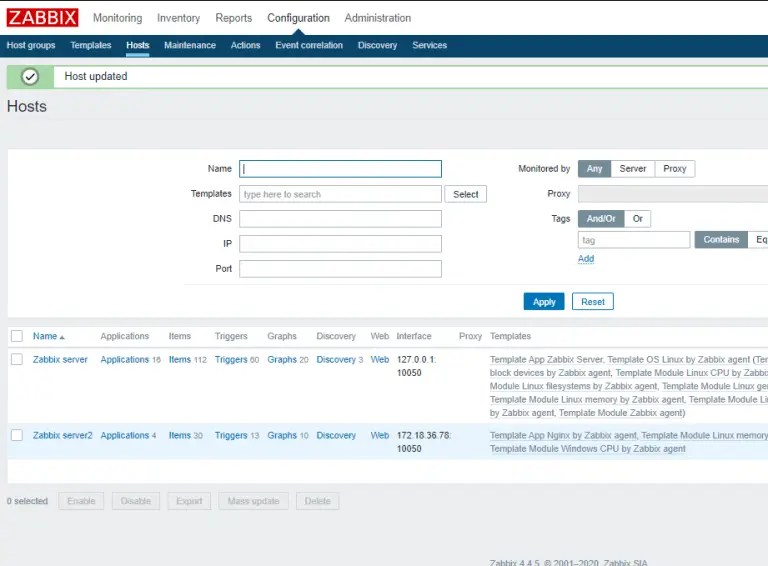Image resolution: width=768 pixels, height=566 pixels.
Task: Set Monitored by to Server
Action: pyautogui.click(x=633, y=168)
